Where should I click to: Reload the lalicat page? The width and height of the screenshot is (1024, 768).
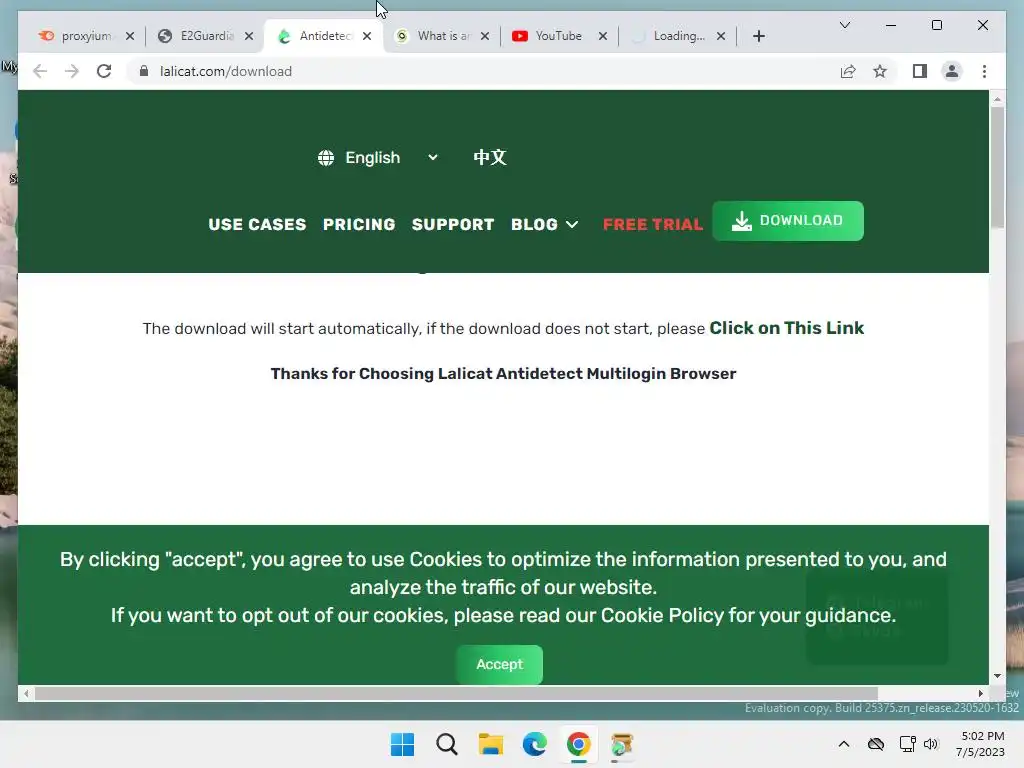coord(104,71)
